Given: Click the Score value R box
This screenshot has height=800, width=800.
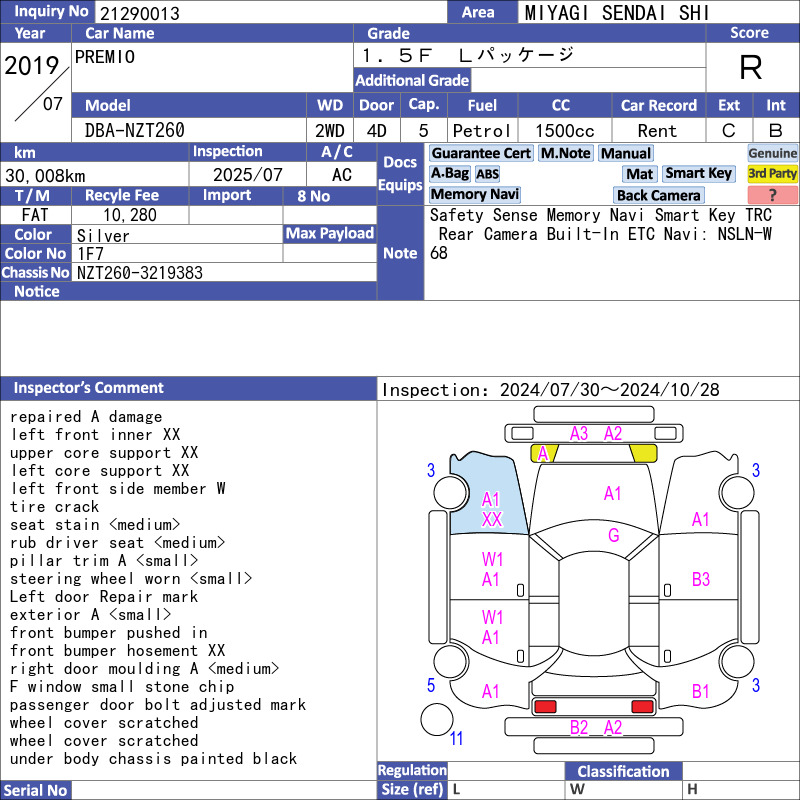Looking at the screenshot, I should coord(750,68).
